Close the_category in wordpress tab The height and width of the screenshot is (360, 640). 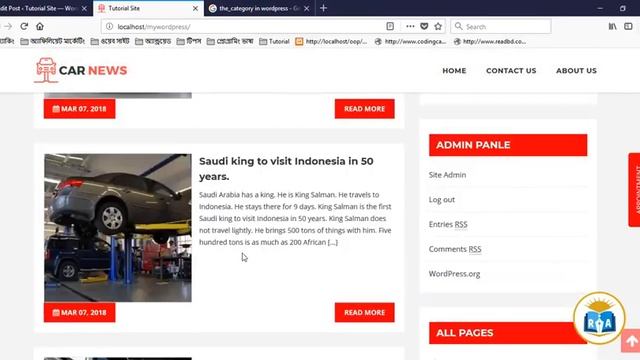[307, 8]
